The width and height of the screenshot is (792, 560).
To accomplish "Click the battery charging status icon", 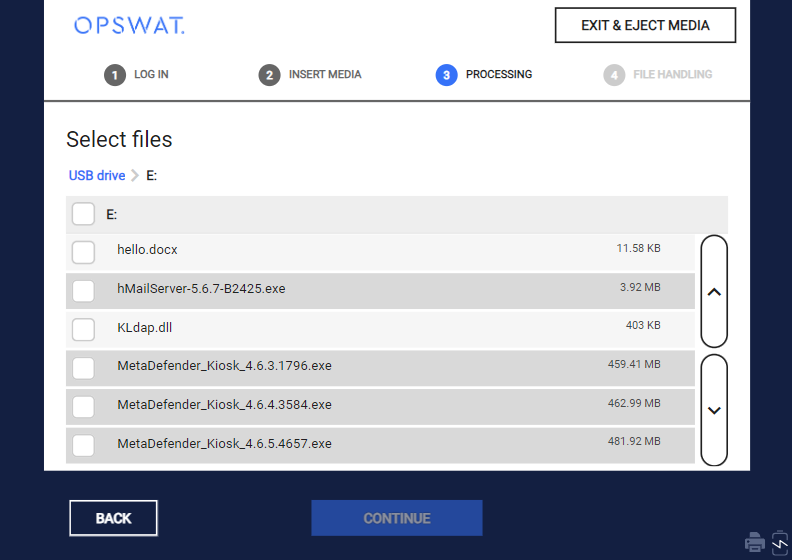I will tap(780, 542).
